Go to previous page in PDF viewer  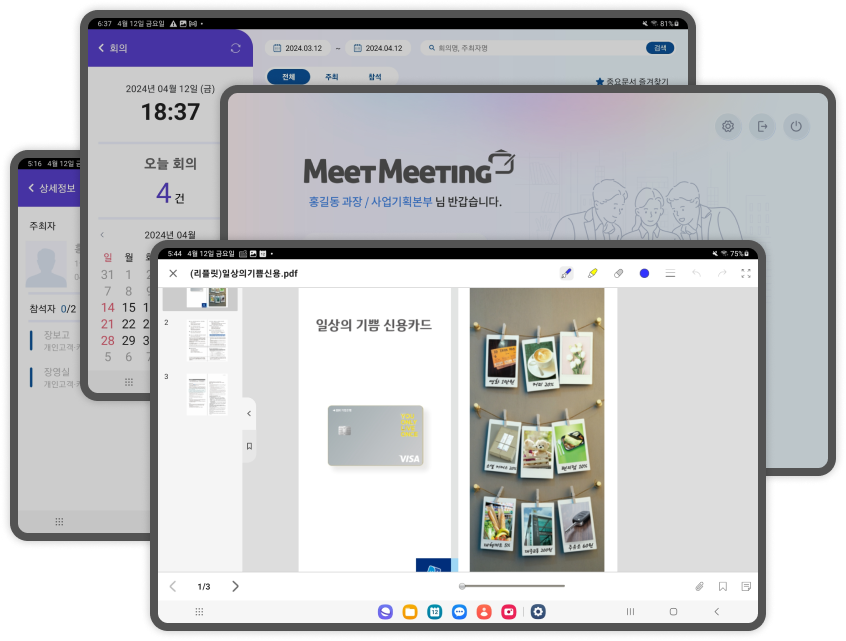pyautogui.click(x=173, y=587)
